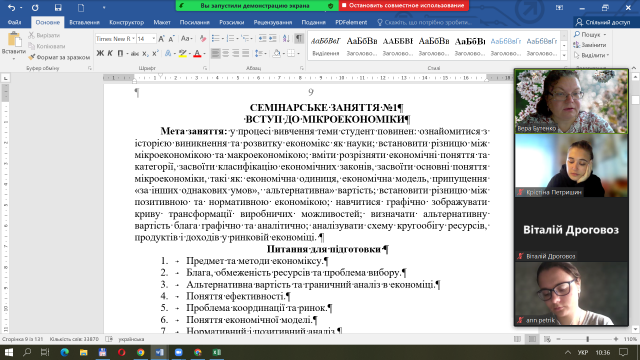640x360 pixels.
Task: Click the ribbon display options icon in title bar
Action: 559,7
